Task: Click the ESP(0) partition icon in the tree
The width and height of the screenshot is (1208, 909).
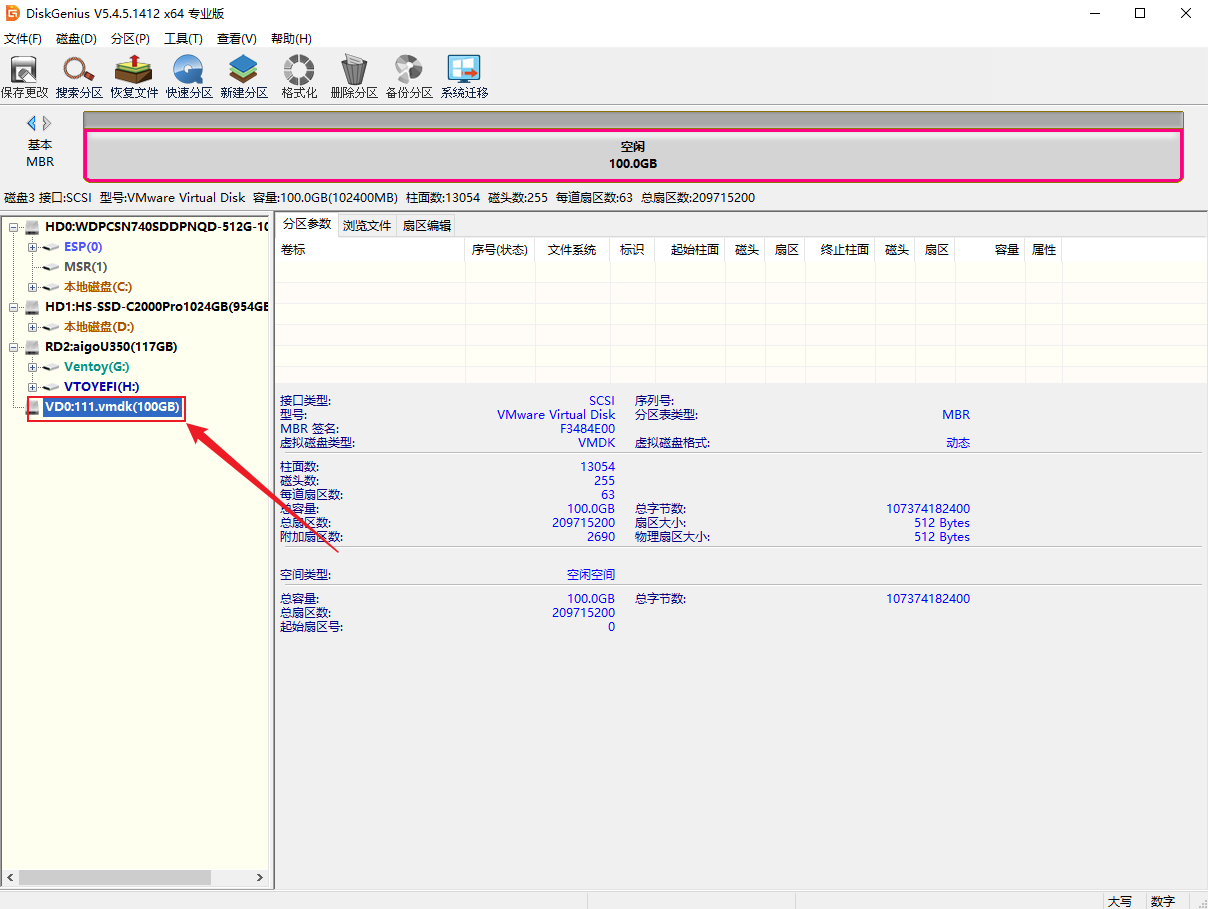Action: pyautogui.click(x=52, y=247)
